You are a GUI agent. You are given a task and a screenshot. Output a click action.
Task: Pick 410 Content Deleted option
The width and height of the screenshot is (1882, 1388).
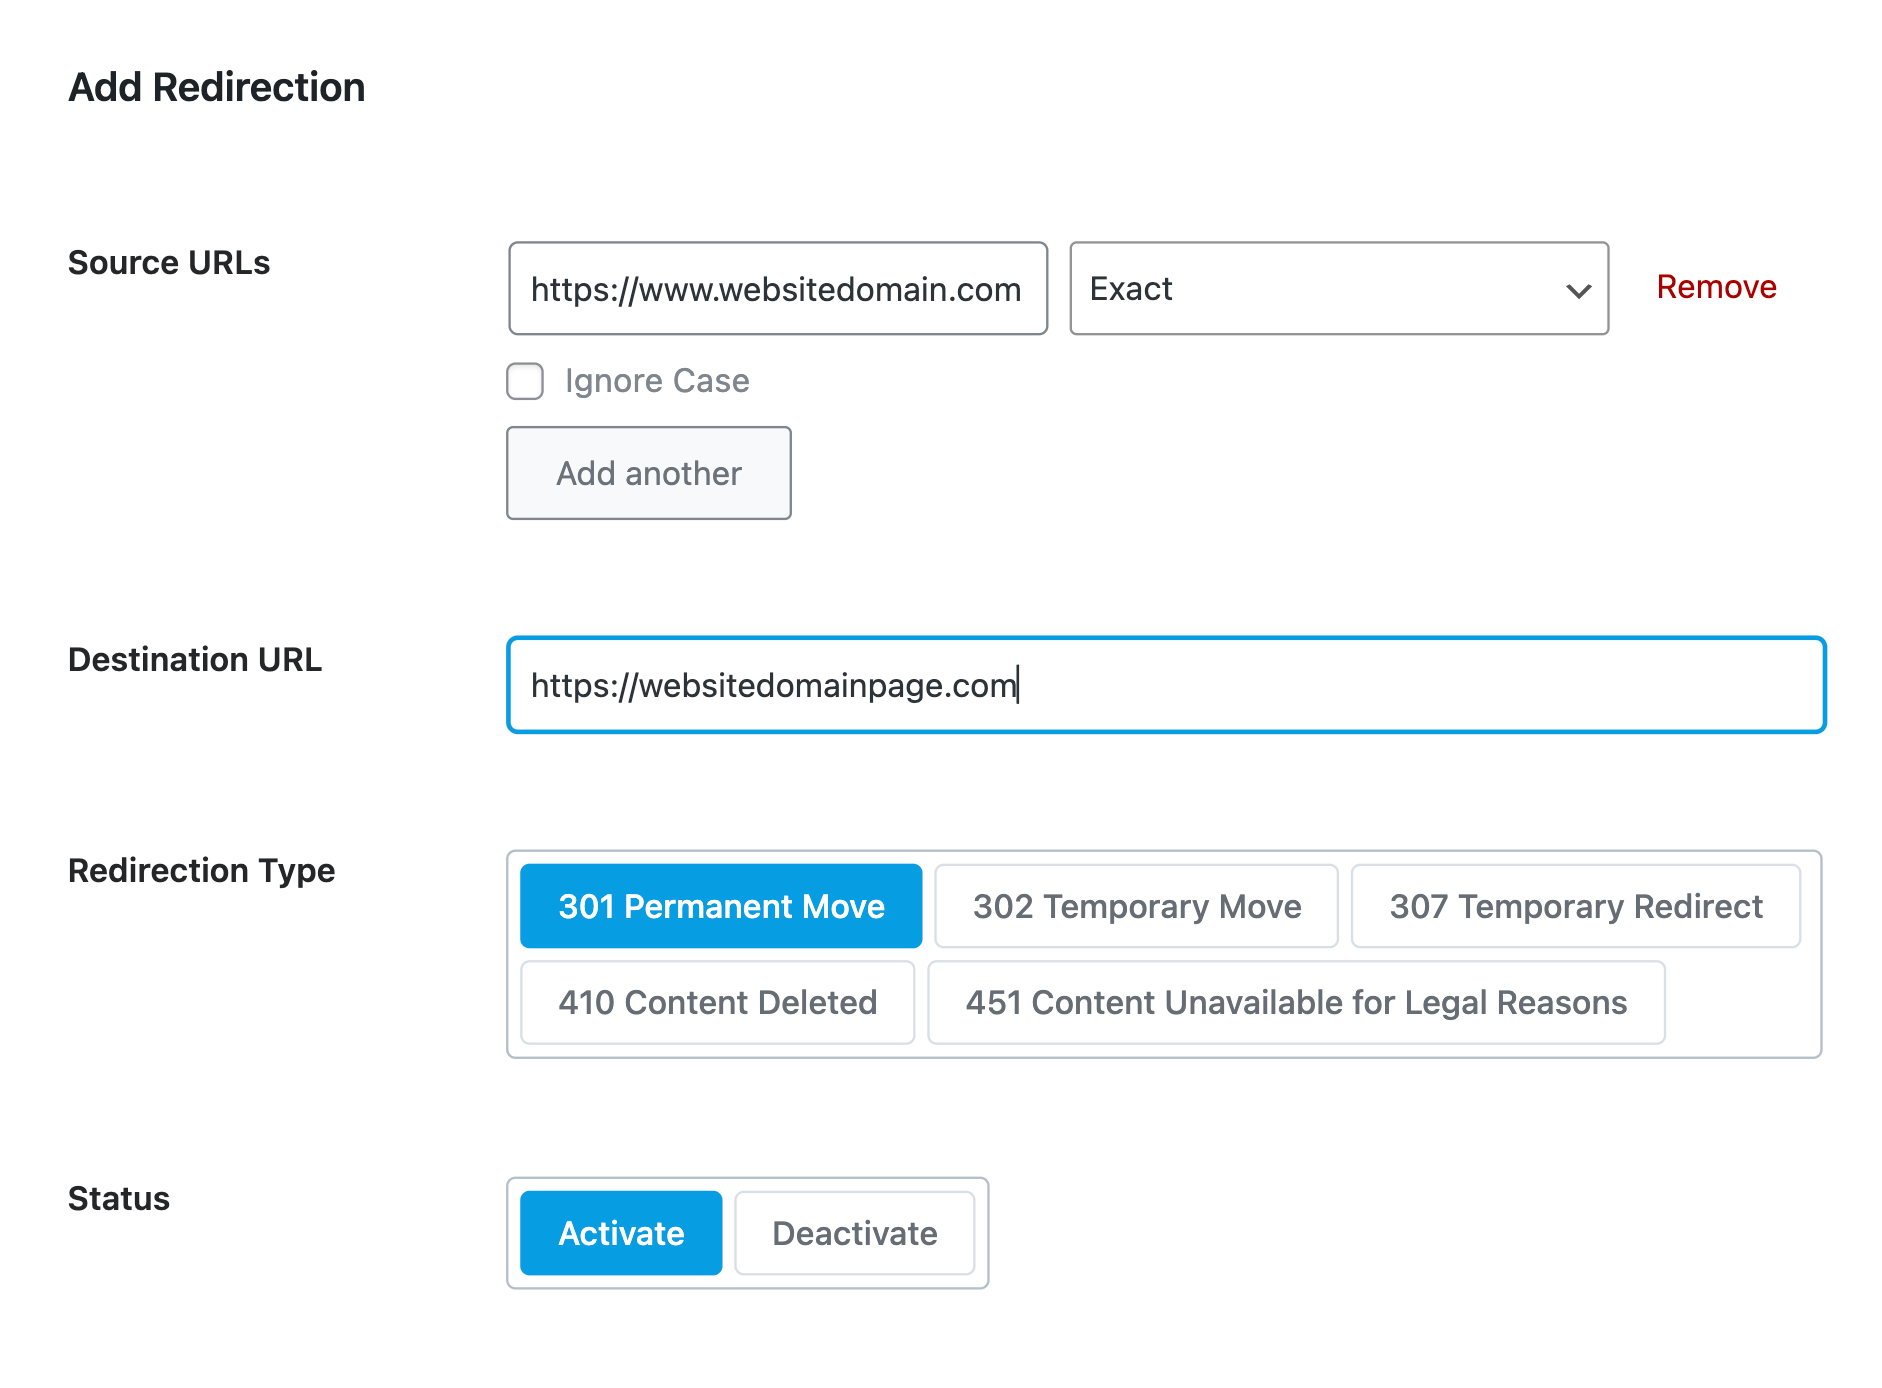point(717,1002)
